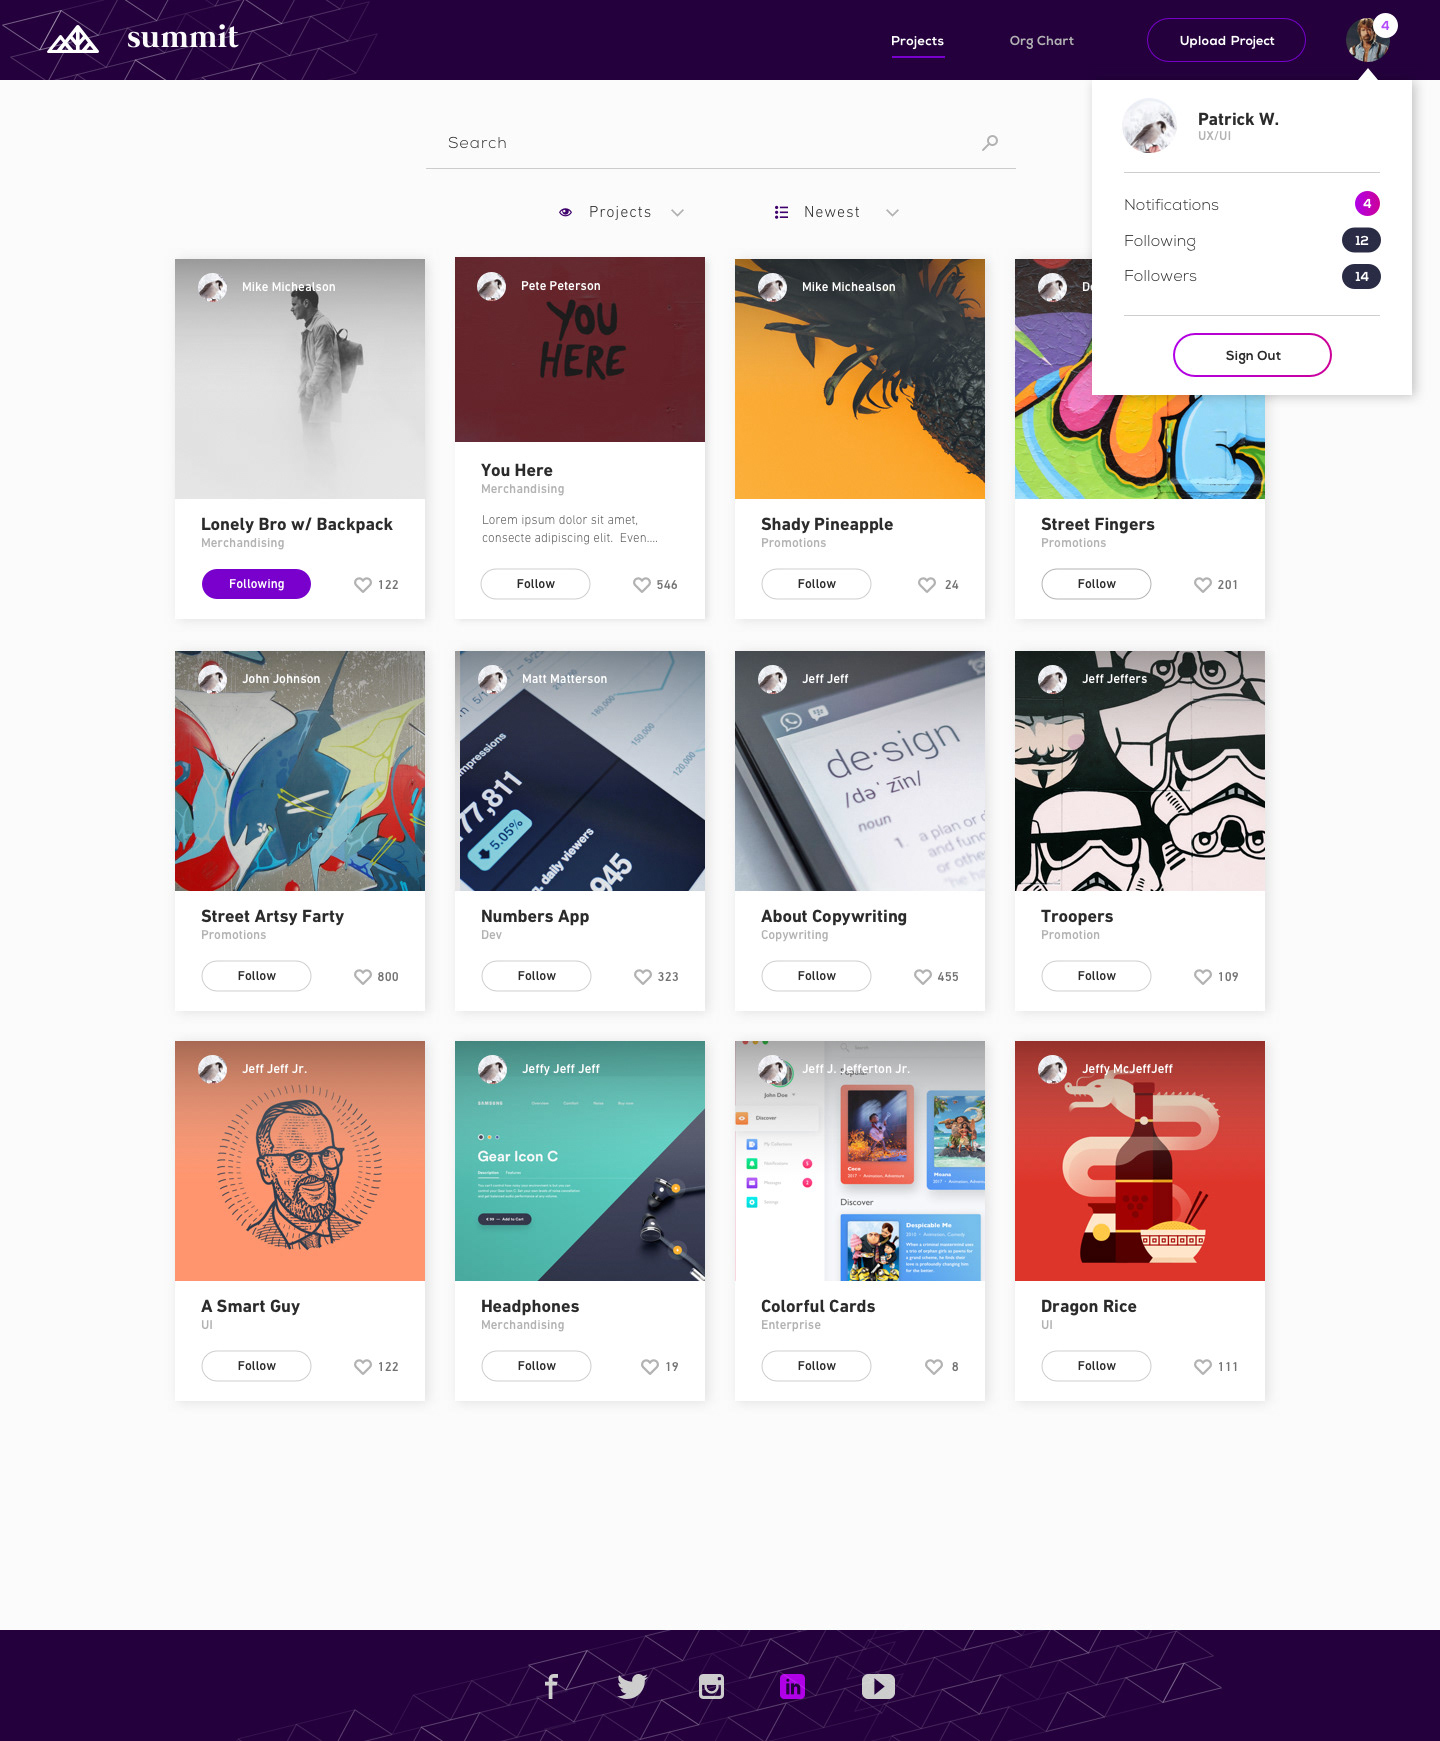
Task: Open the Twitter footer icon
Action: pos(632,1686)
